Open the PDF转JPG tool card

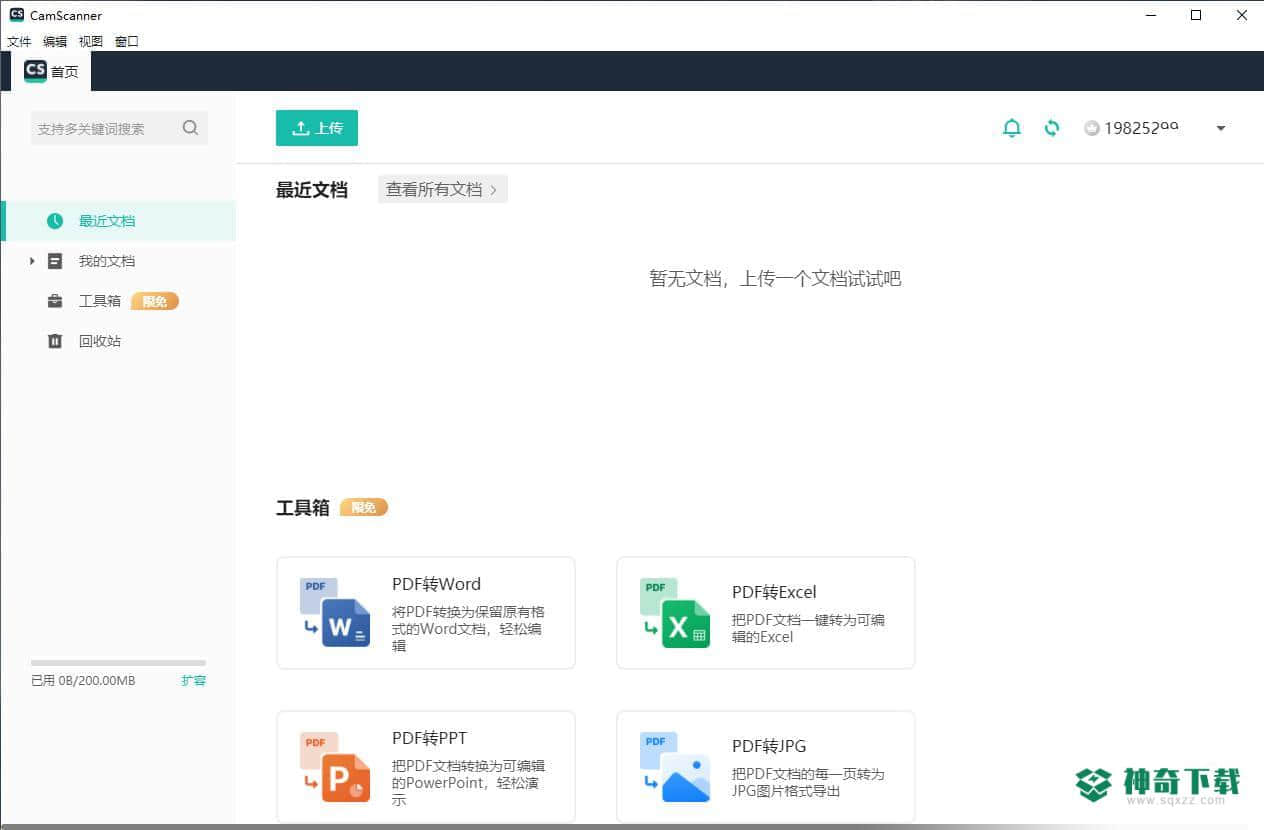point(766,767)
